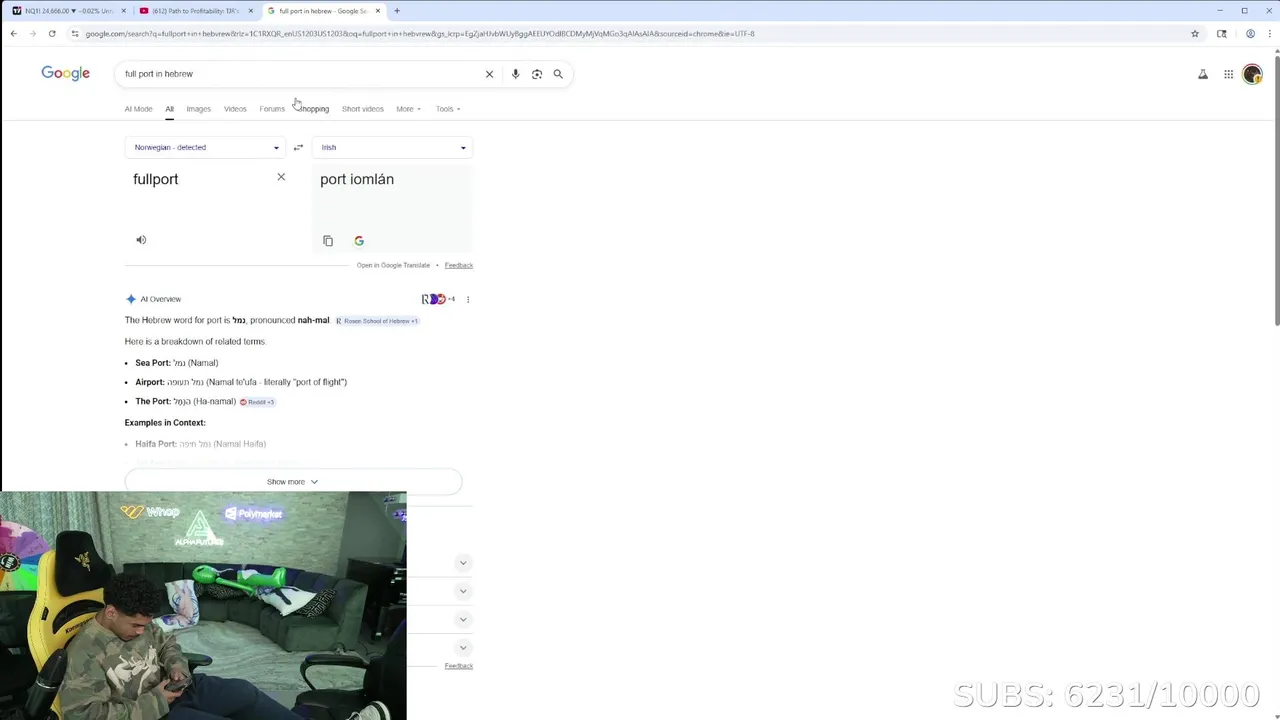1280x720 pixels.
Task: Open 'Reddit +3' source chip
Action: point(257,402)
